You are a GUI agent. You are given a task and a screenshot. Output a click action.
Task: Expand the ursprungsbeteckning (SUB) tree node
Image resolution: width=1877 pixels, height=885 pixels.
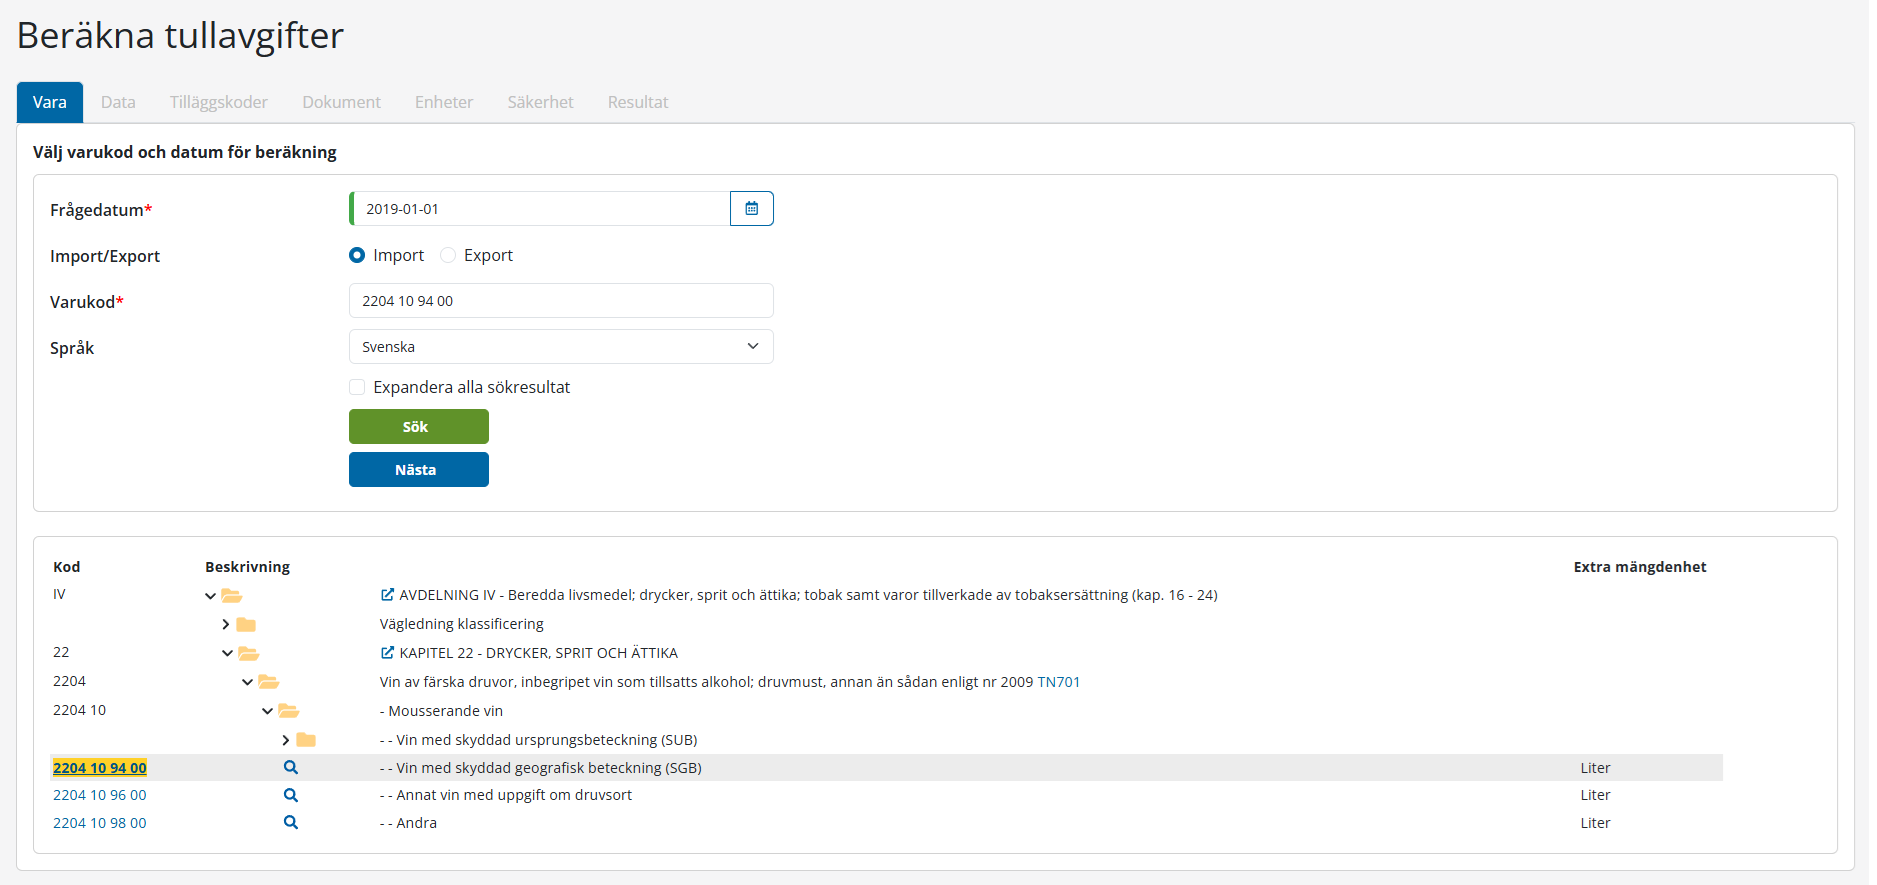tap(286, 740)
